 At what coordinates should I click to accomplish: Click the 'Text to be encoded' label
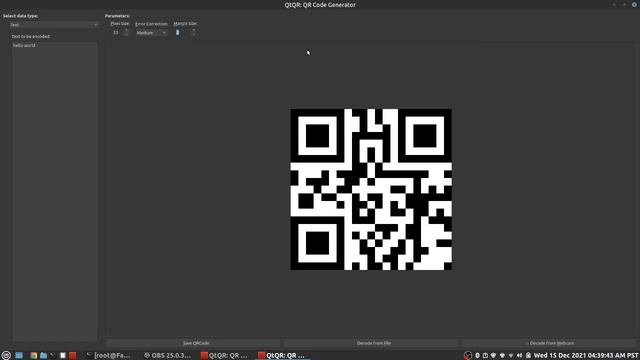(x=31, y=36)
